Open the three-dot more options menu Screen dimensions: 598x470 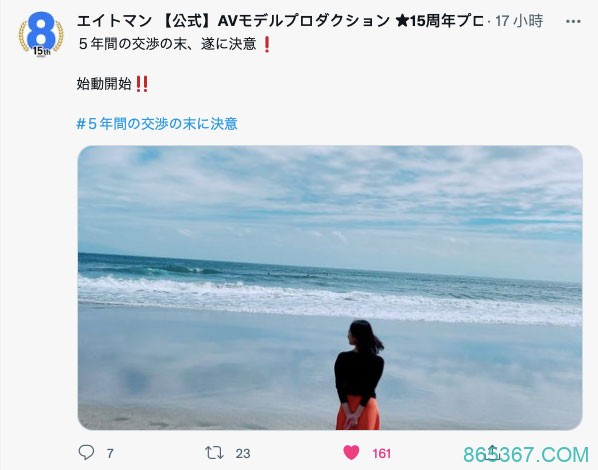tap(573, 21)
